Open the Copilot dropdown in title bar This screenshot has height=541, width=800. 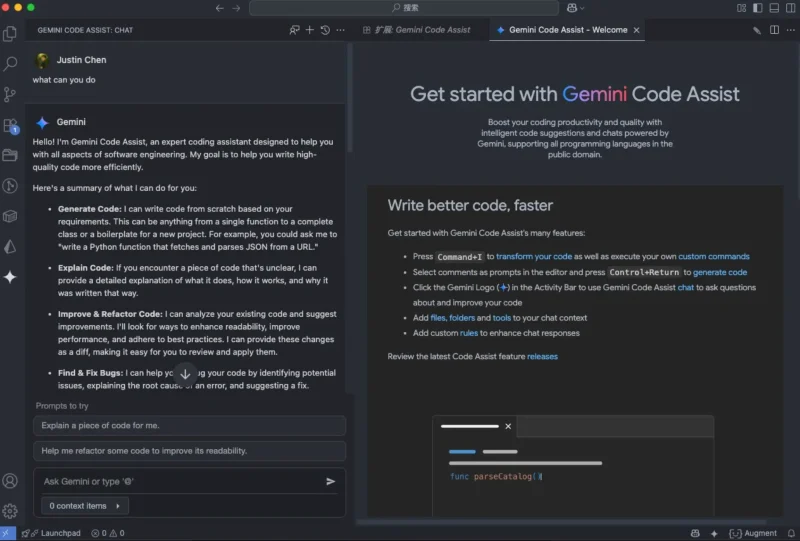click(575, 8)
